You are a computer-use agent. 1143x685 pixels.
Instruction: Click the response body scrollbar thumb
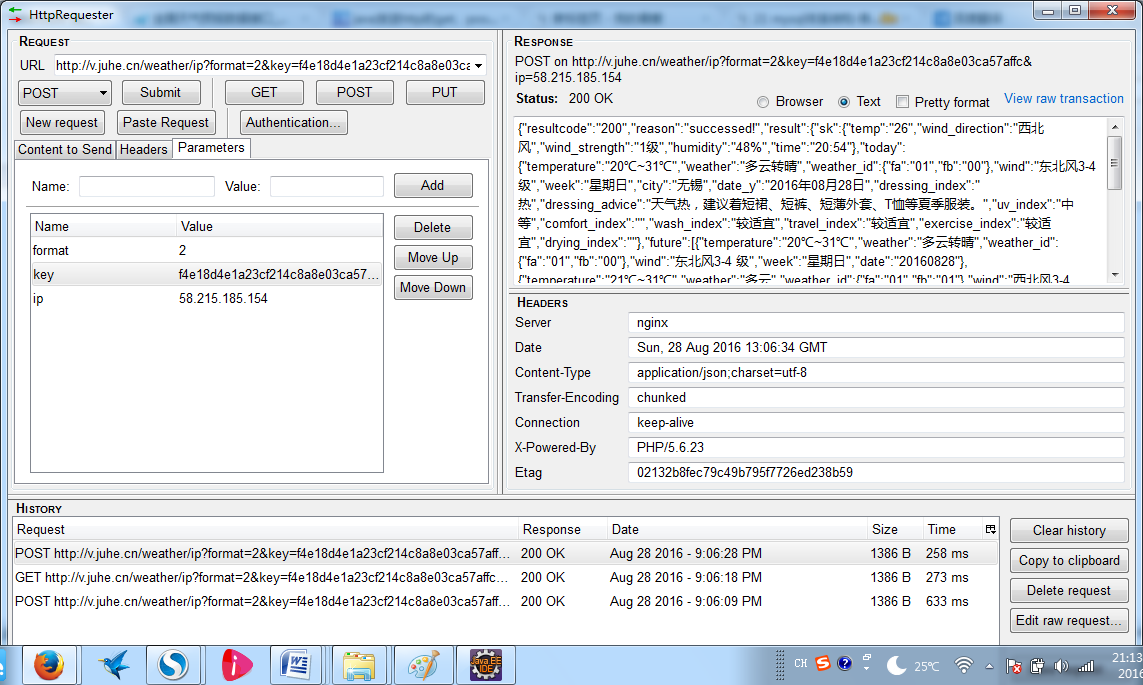(1114, 163)
